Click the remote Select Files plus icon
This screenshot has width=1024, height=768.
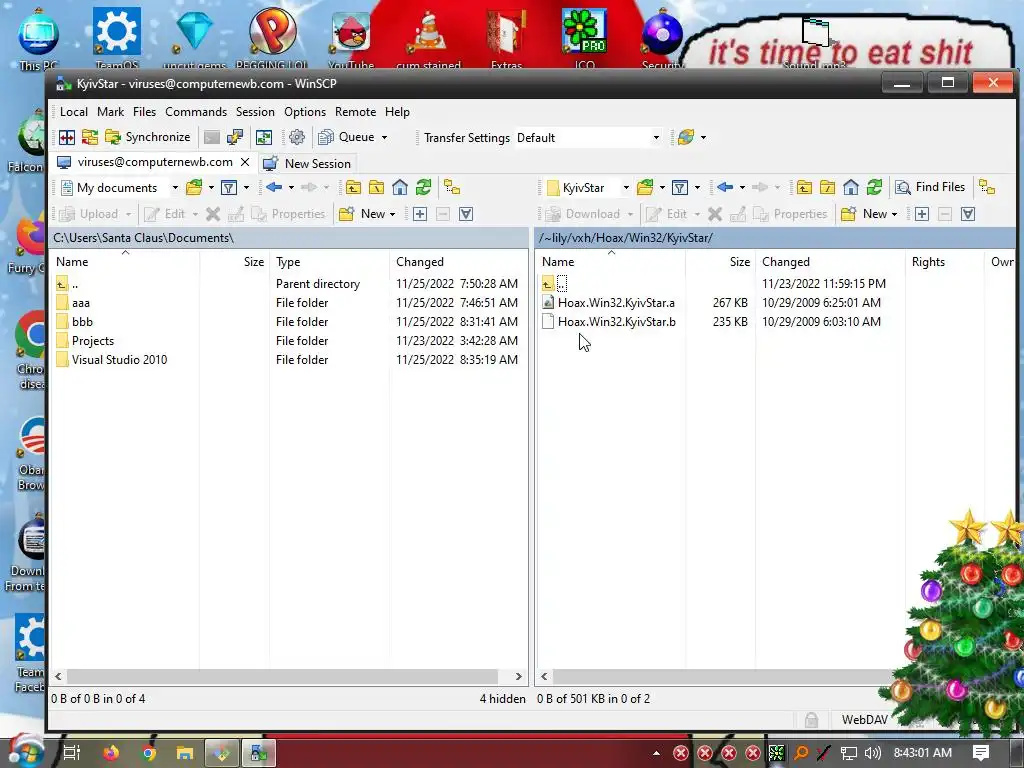[921, 214]
